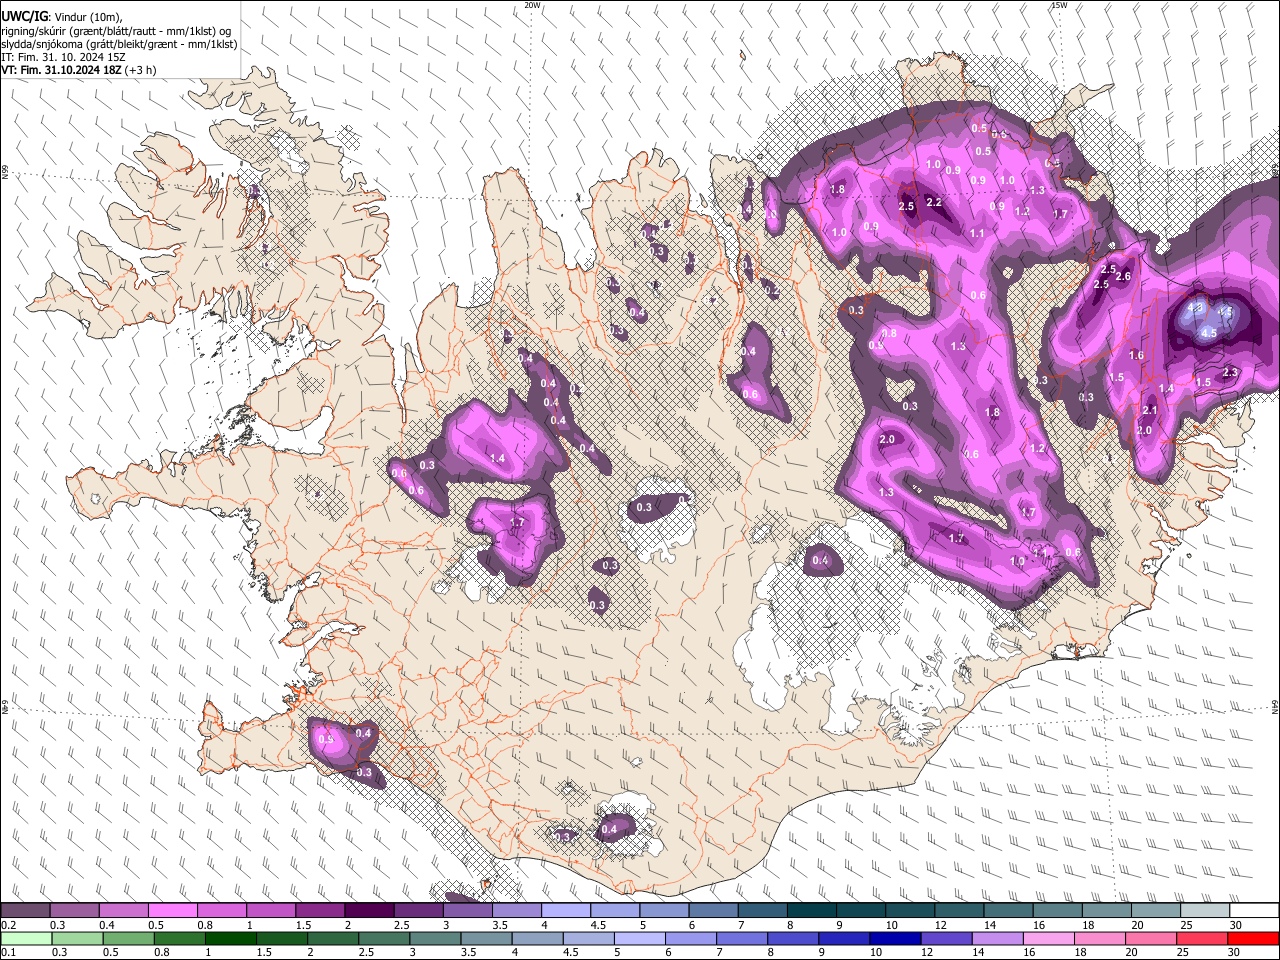Click the '20W' longitude label at the top
The image size is (1280, 960).
[533, 5]
